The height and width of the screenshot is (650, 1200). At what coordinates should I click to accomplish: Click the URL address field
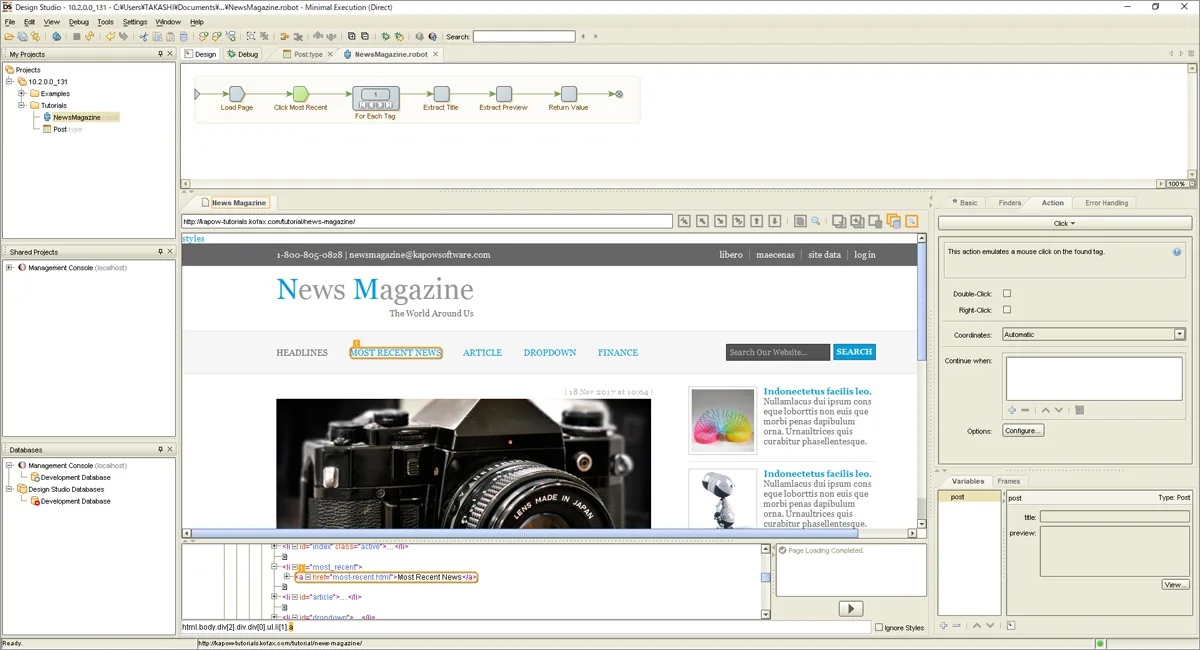[x=426, y=222]
